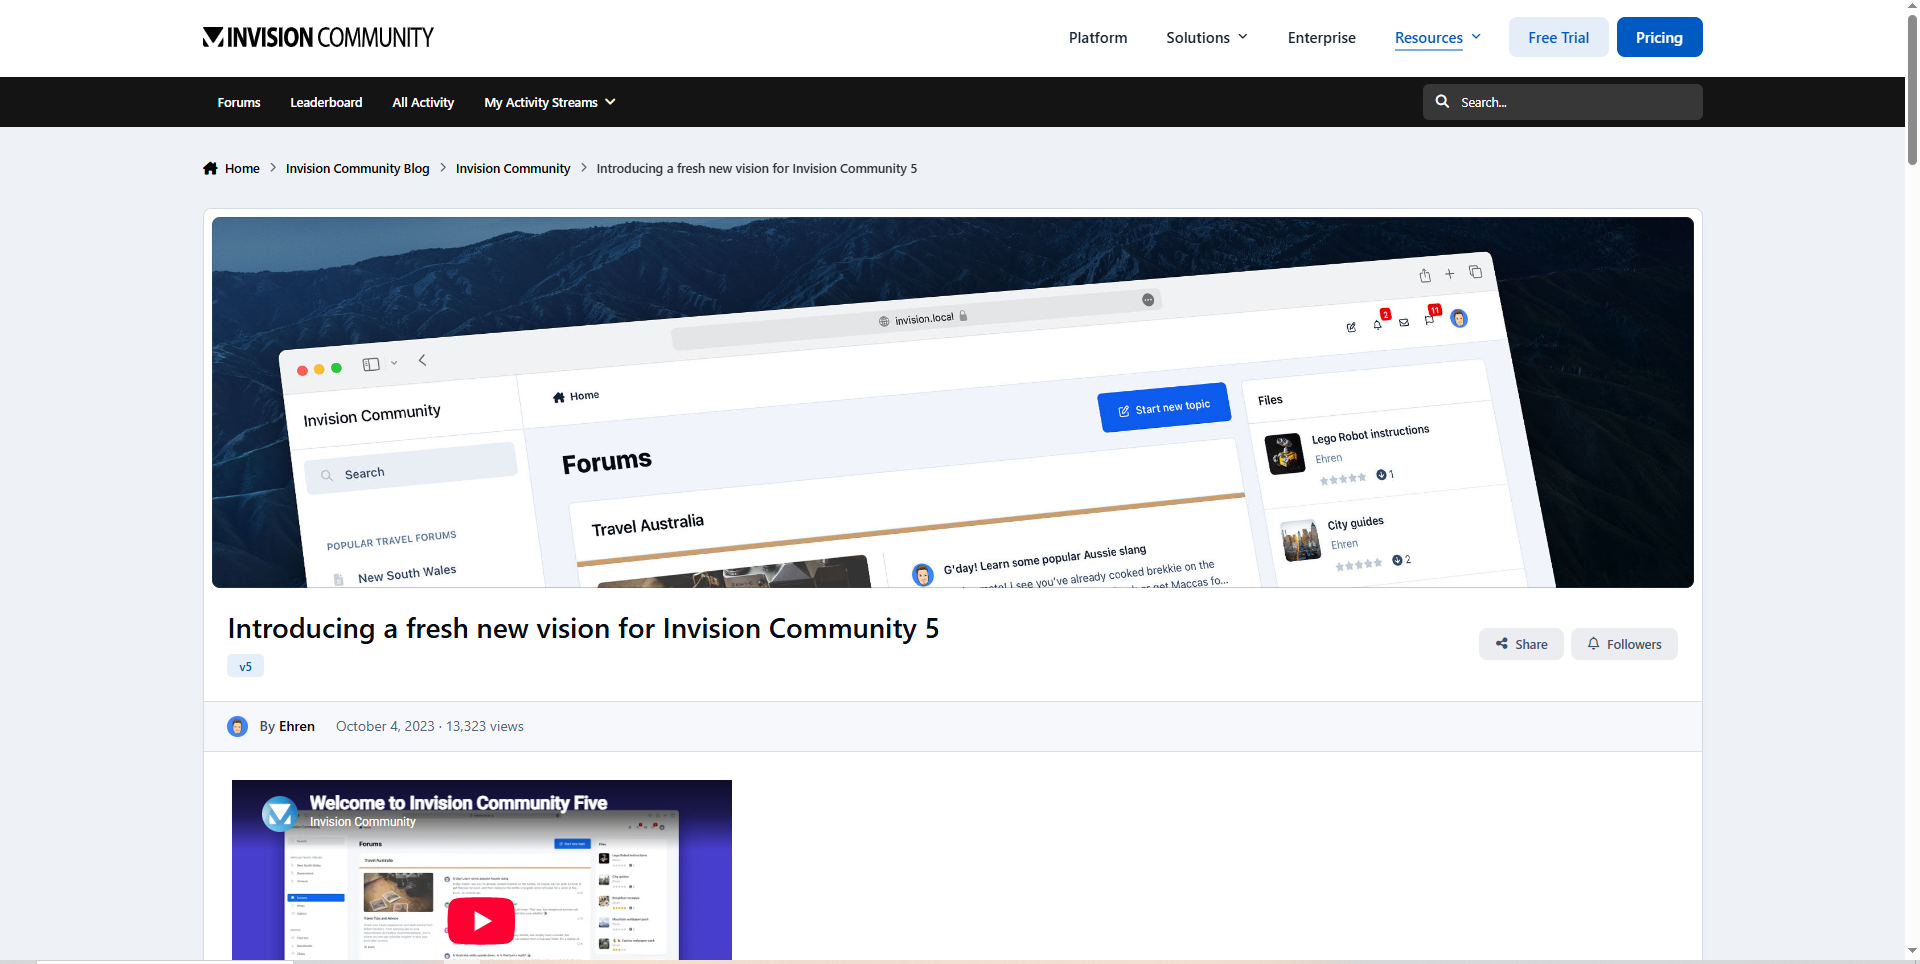Click the search magnifier icon
1920x964 pixels.
[1442, 101]
